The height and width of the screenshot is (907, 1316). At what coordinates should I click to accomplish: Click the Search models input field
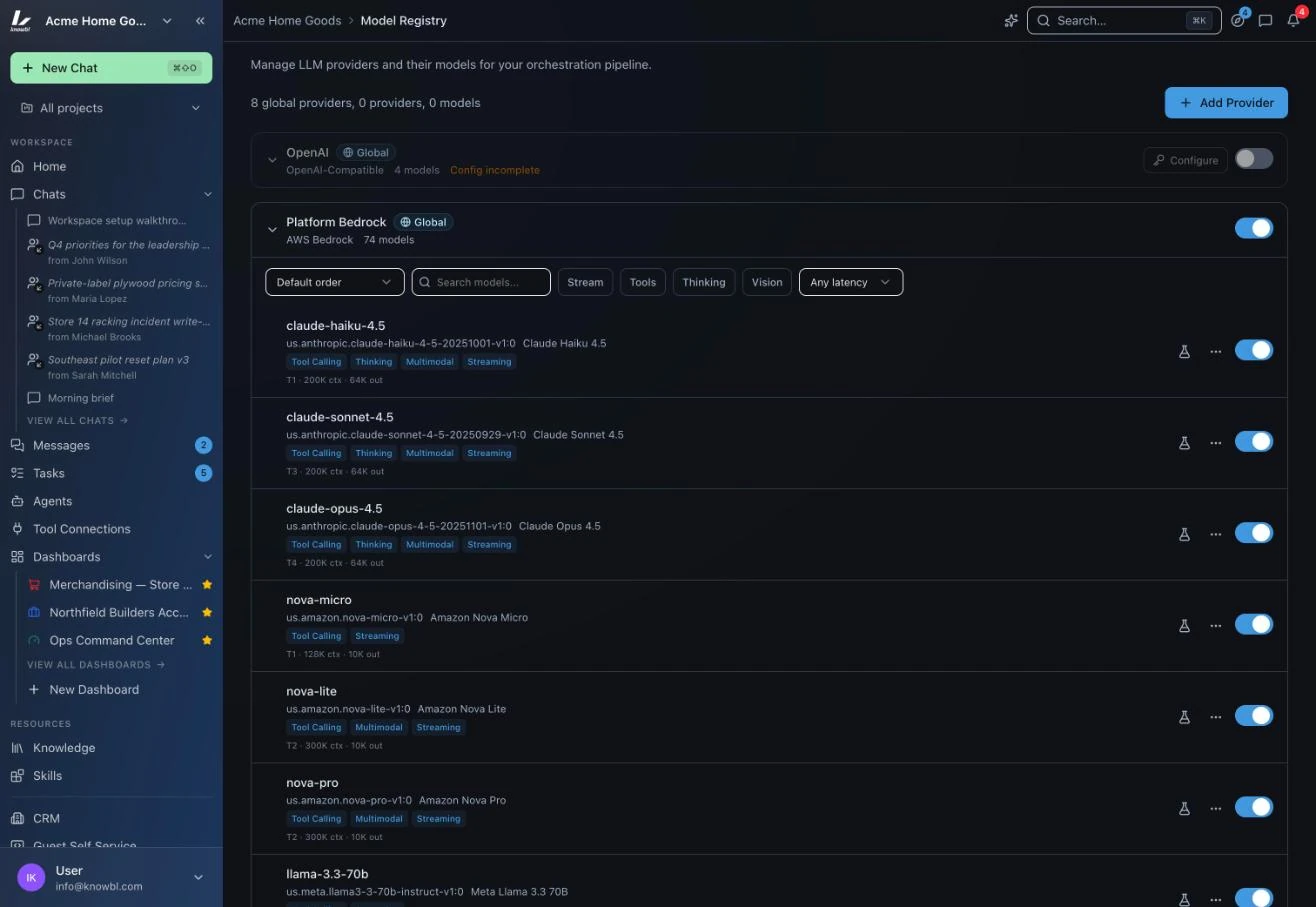481,282
